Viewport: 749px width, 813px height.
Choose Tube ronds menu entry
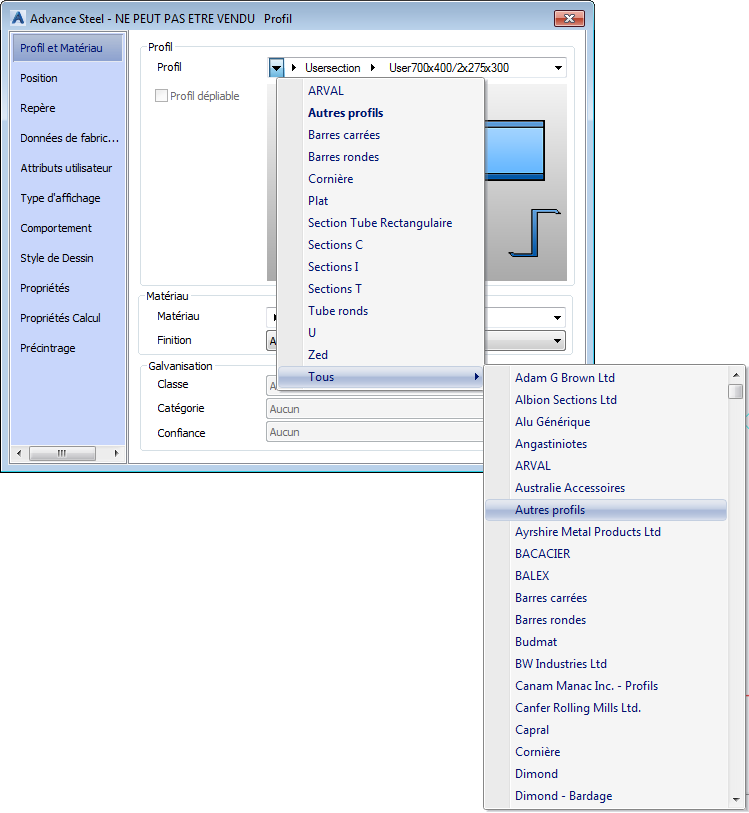click(x=381, y=311)
